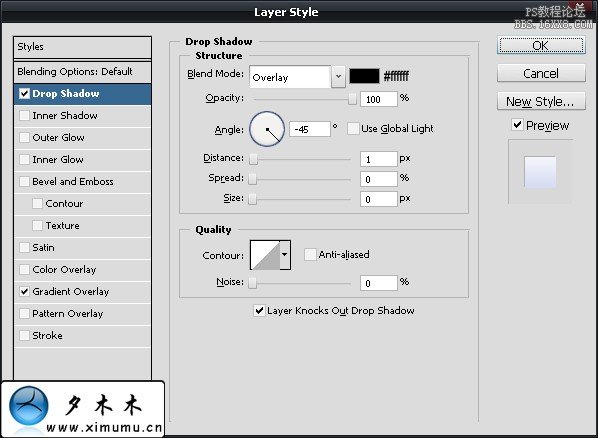Enable Use Global Light checkbox
Screen dimensions: 598x438
pos(353,129)
